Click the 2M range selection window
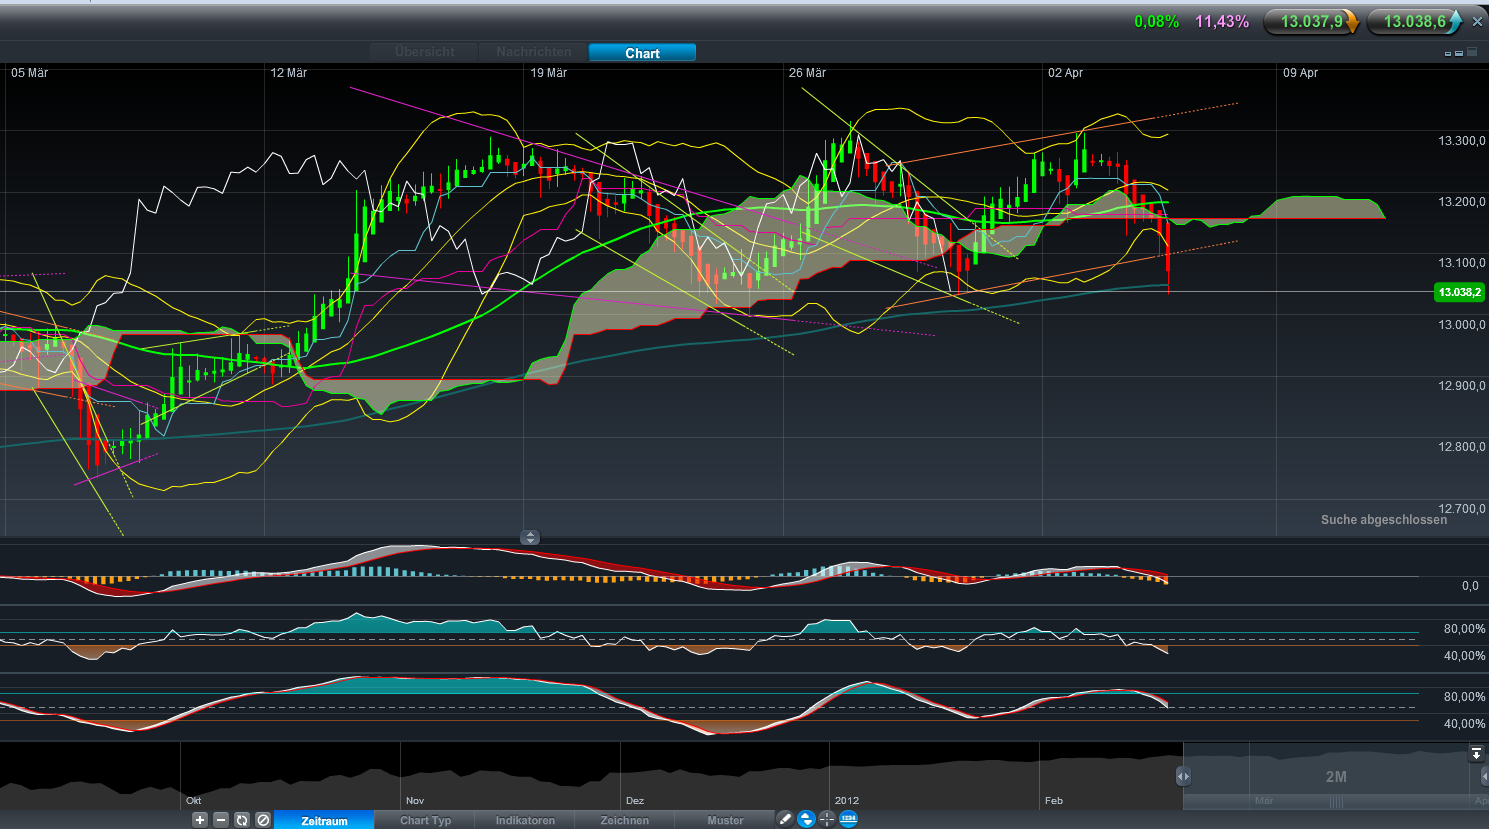Image resolution: width=1489 pixels, height=829 pixels. click(1334, 776)
